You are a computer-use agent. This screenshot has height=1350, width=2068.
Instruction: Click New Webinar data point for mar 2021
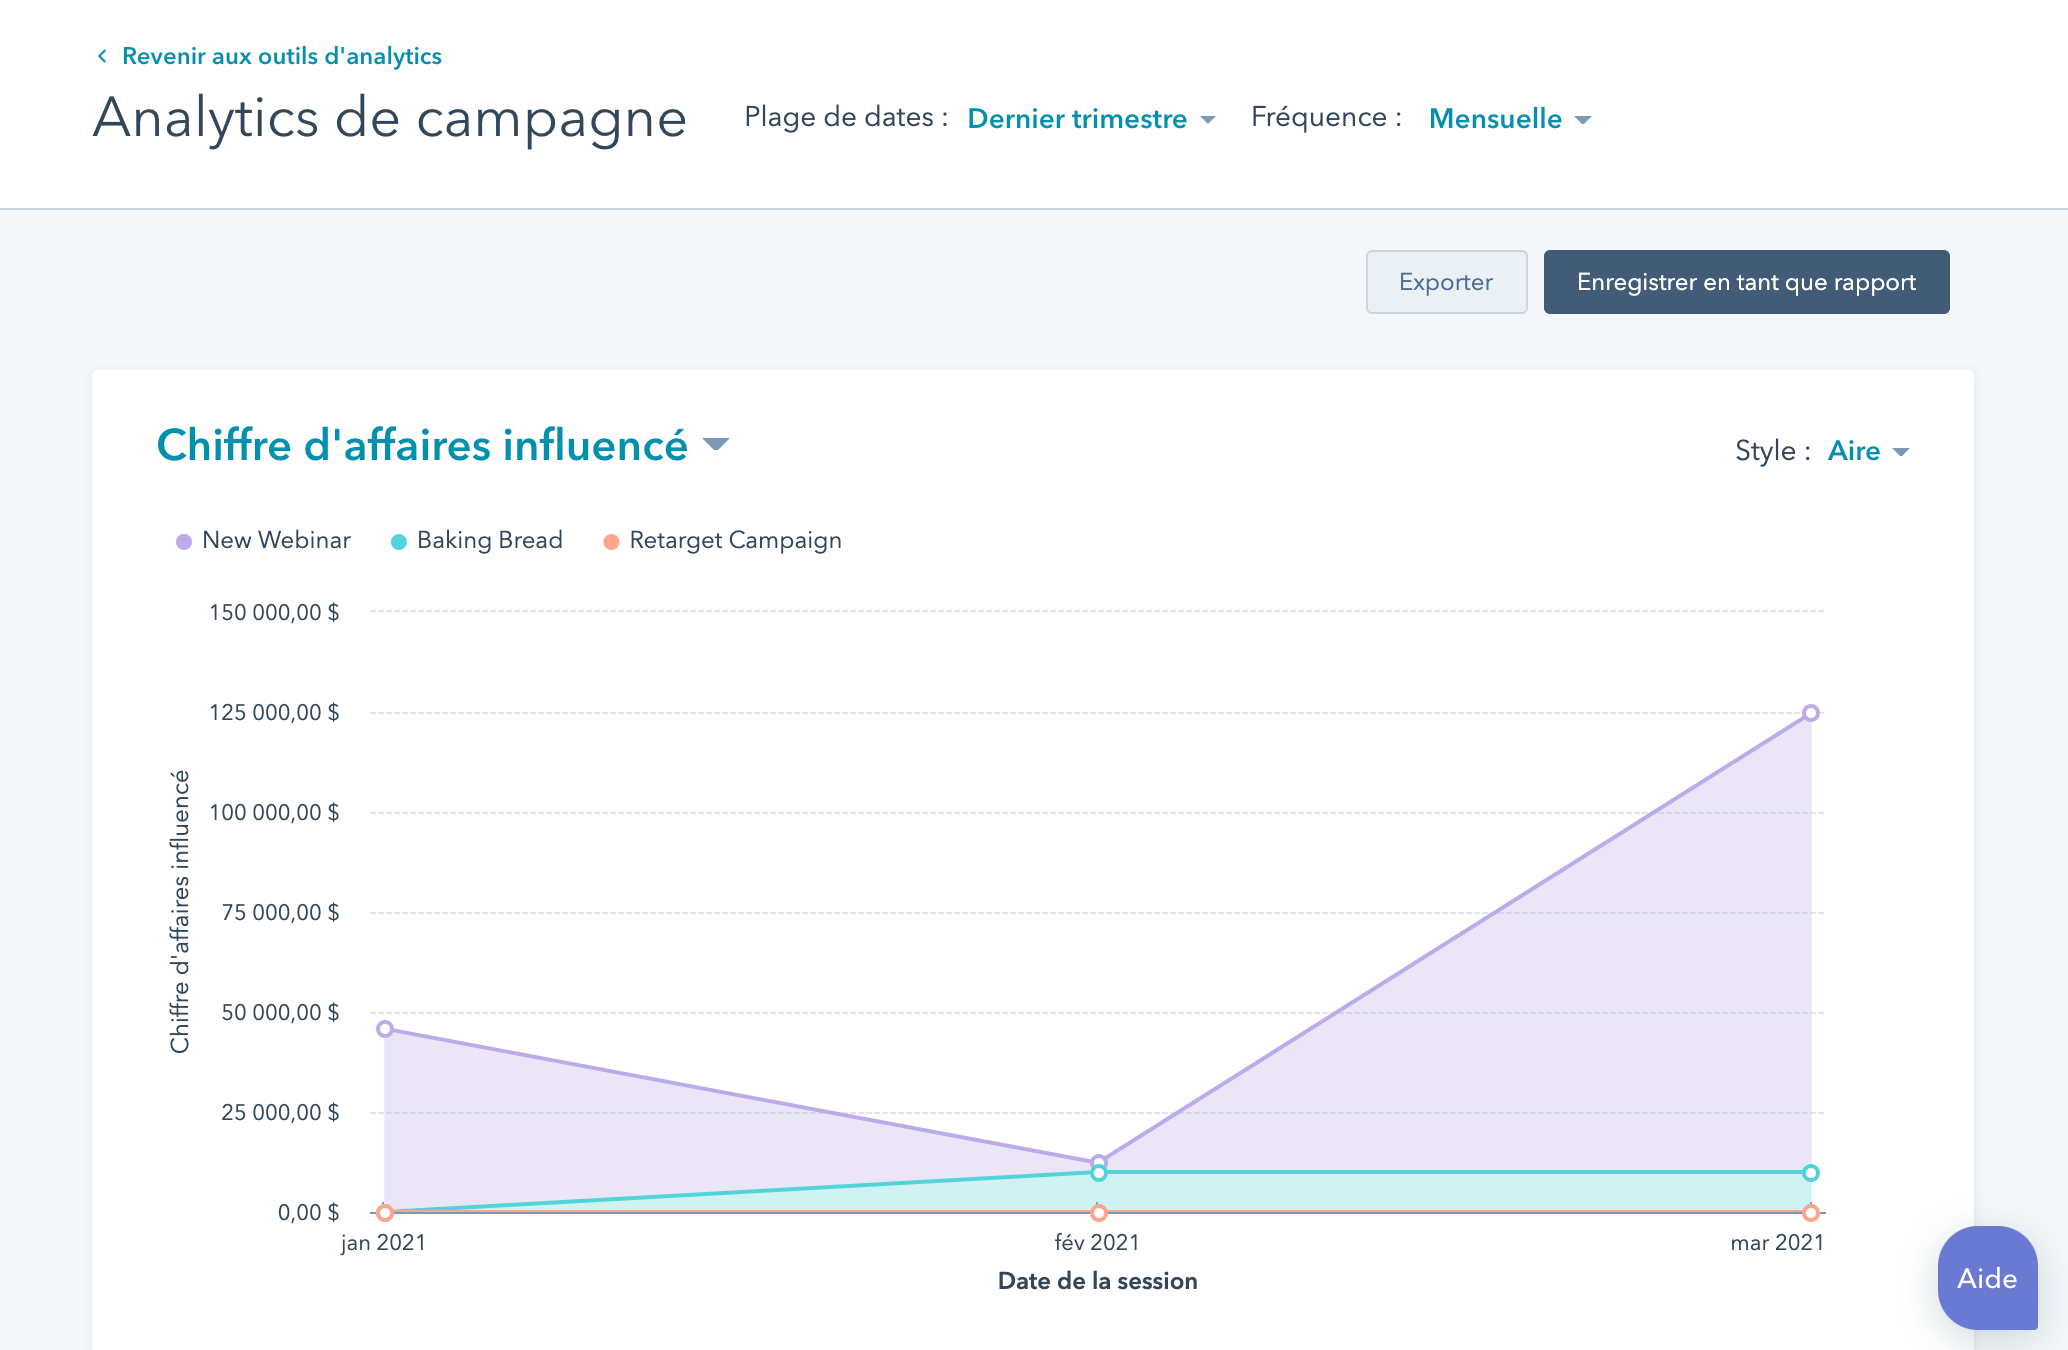(1810, 713)
